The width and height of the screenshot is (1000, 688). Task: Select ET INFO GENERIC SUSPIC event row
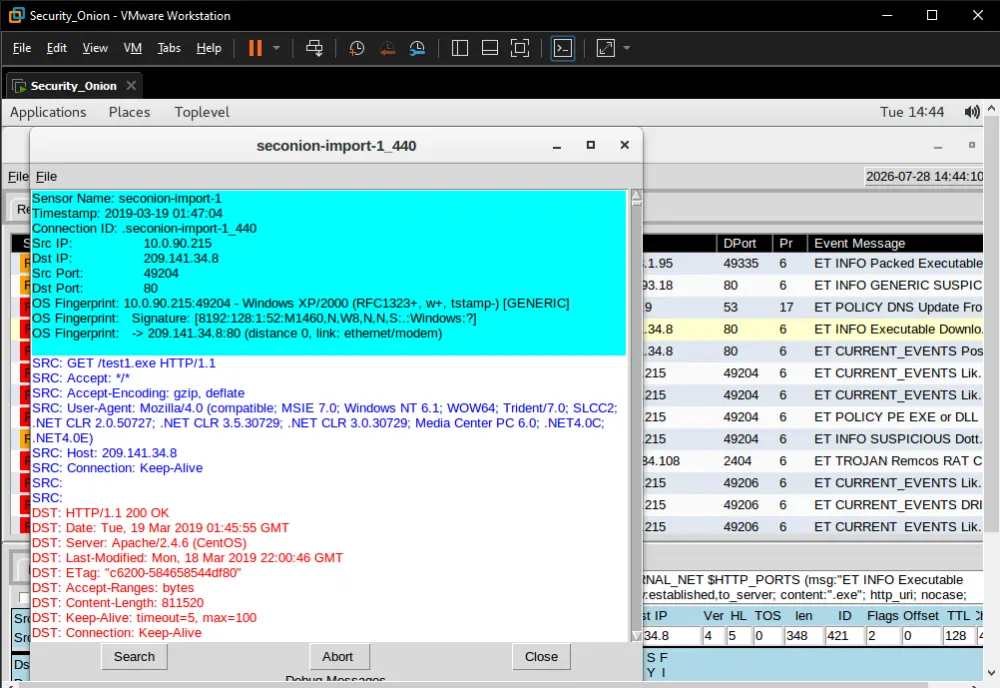point(812,285)
